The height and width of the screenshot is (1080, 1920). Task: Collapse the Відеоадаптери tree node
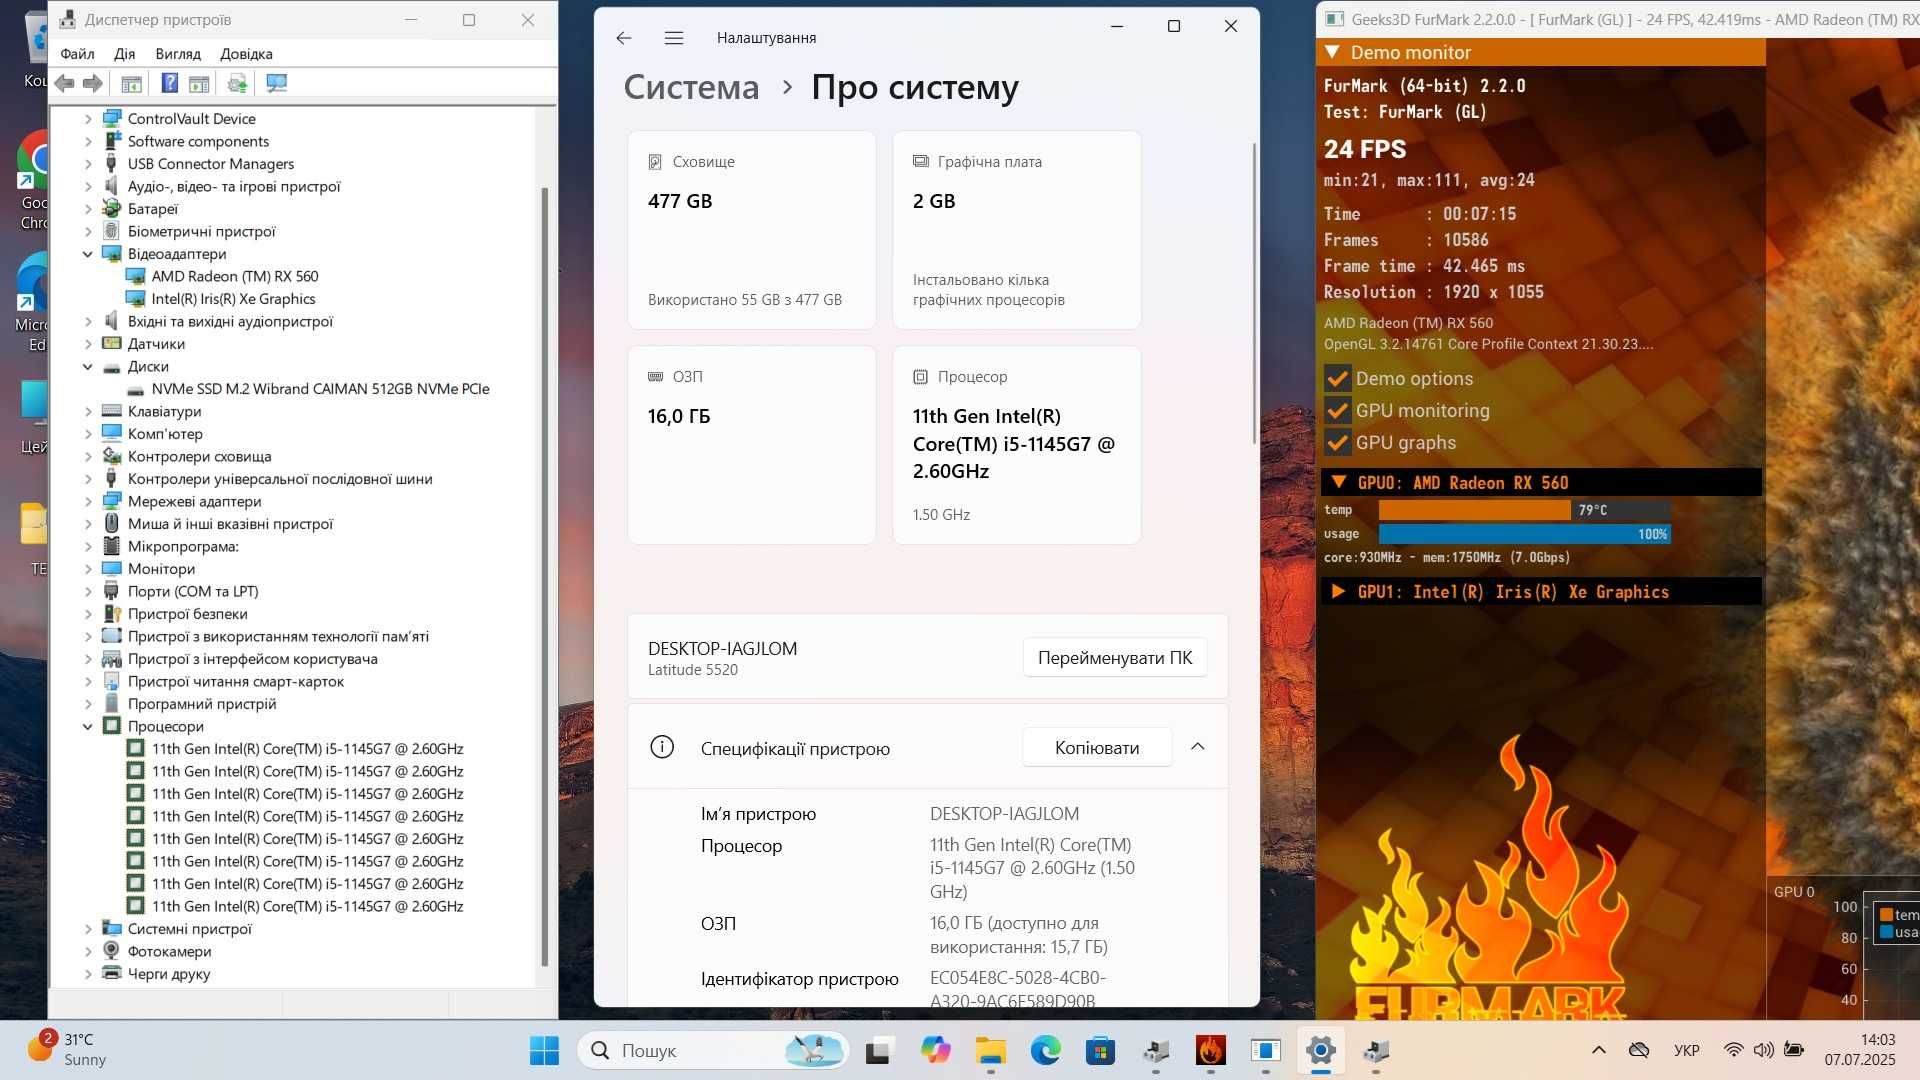88,254
